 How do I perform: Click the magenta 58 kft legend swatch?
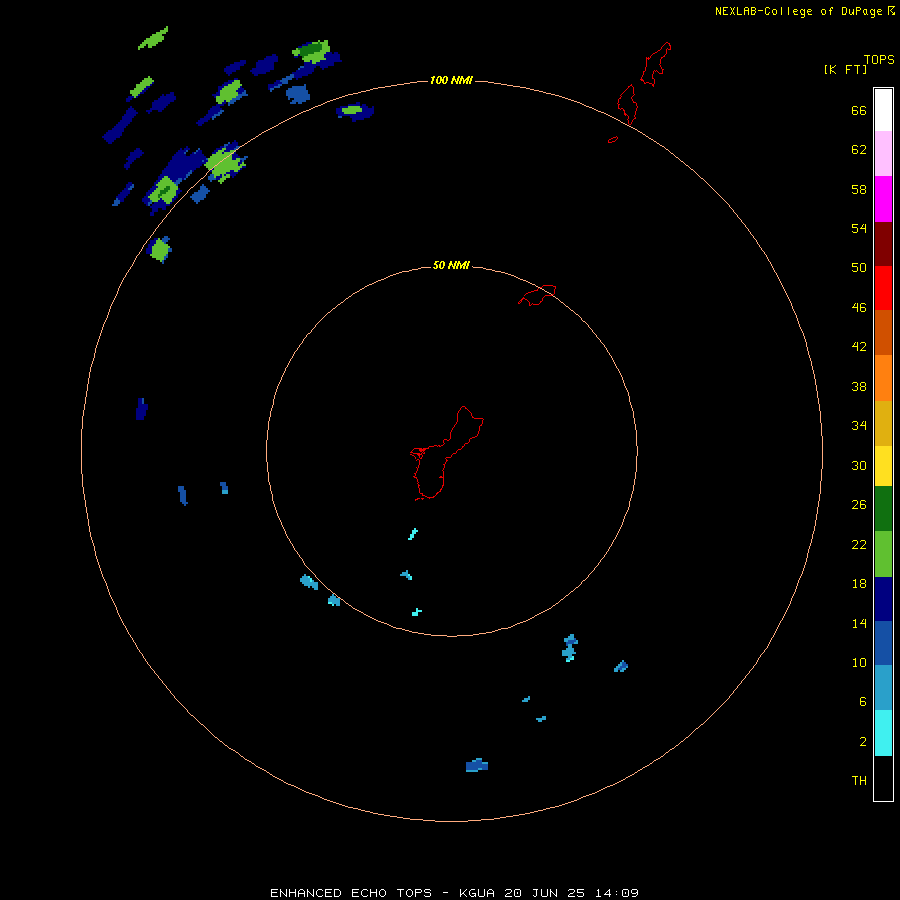(883, 199)
